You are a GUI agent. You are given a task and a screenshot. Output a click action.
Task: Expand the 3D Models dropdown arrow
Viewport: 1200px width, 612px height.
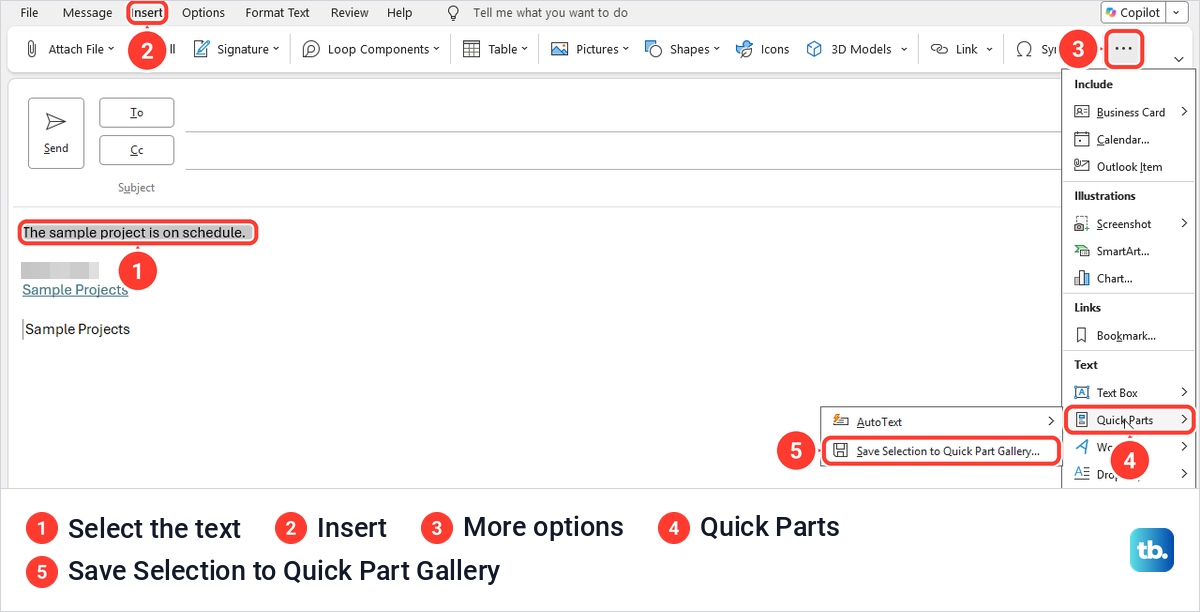pos(904,49)
